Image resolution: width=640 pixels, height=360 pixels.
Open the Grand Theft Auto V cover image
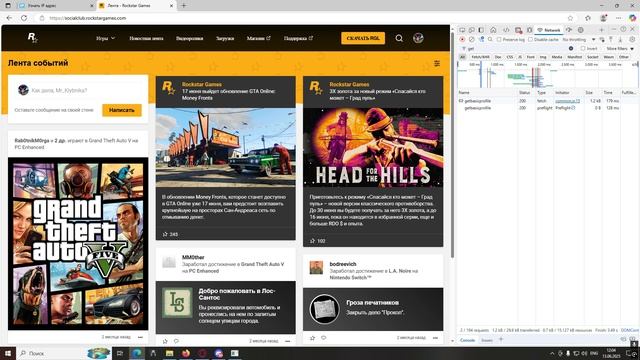pos(78,244)
